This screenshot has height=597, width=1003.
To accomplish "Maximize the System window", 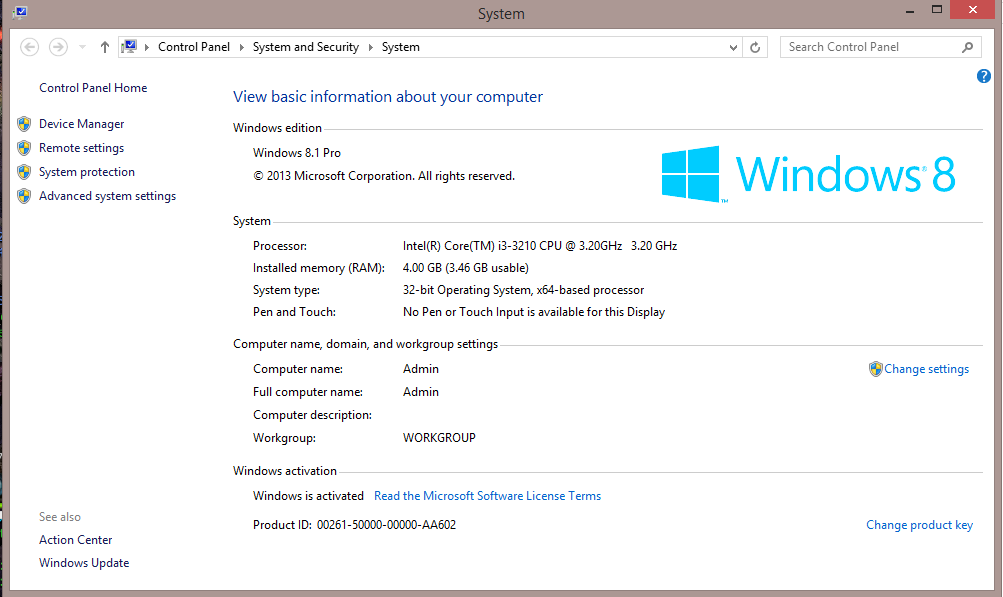I will point(936,10).
